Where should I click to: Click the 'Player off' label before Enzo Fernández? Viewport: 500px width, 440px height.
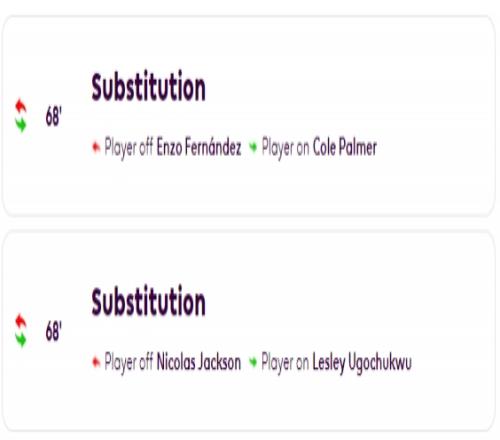point(129,148)
